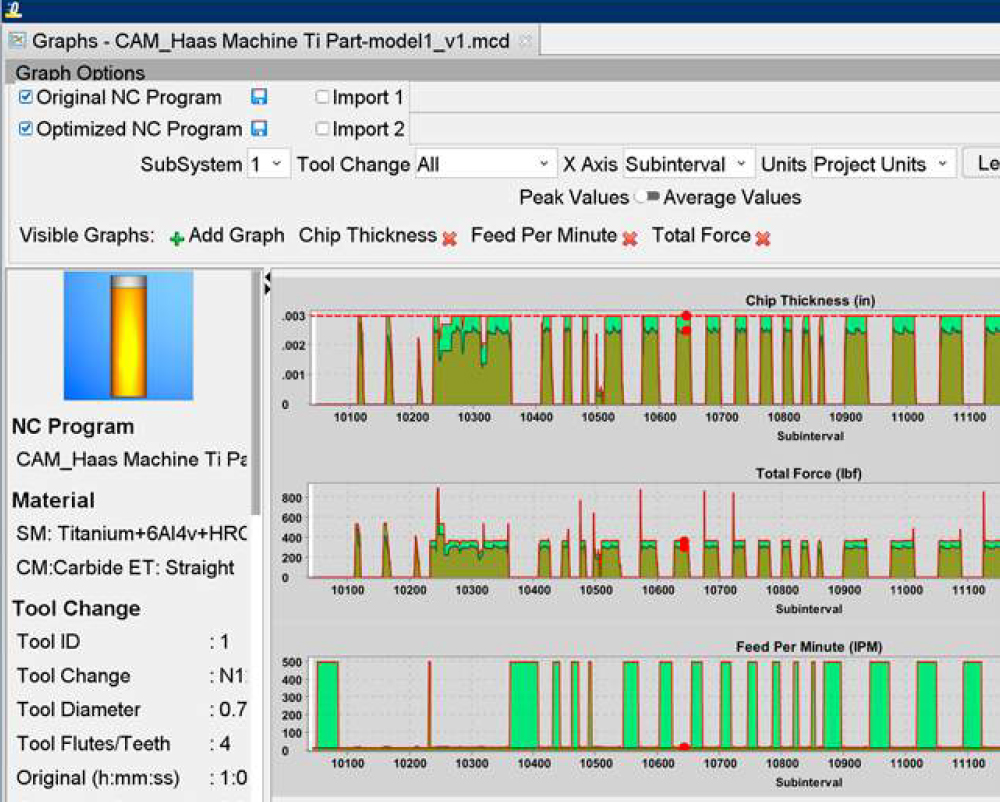1000x802 pixels.
Task: Remove the Chip Thickness graph
Action: pyautogui.click(x=450, y=238)
